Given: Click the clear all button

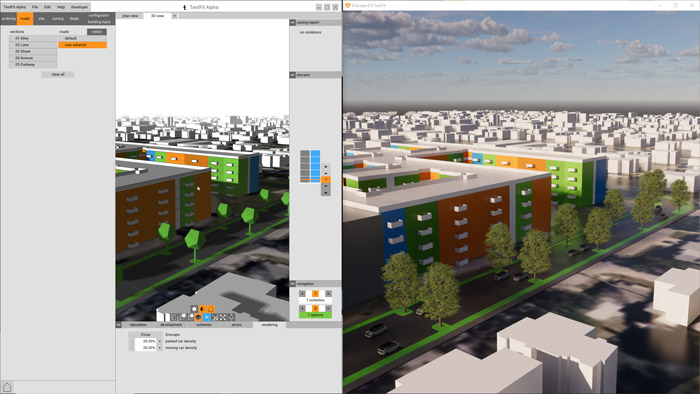Looking at the screenshot, I should [58, 75].
